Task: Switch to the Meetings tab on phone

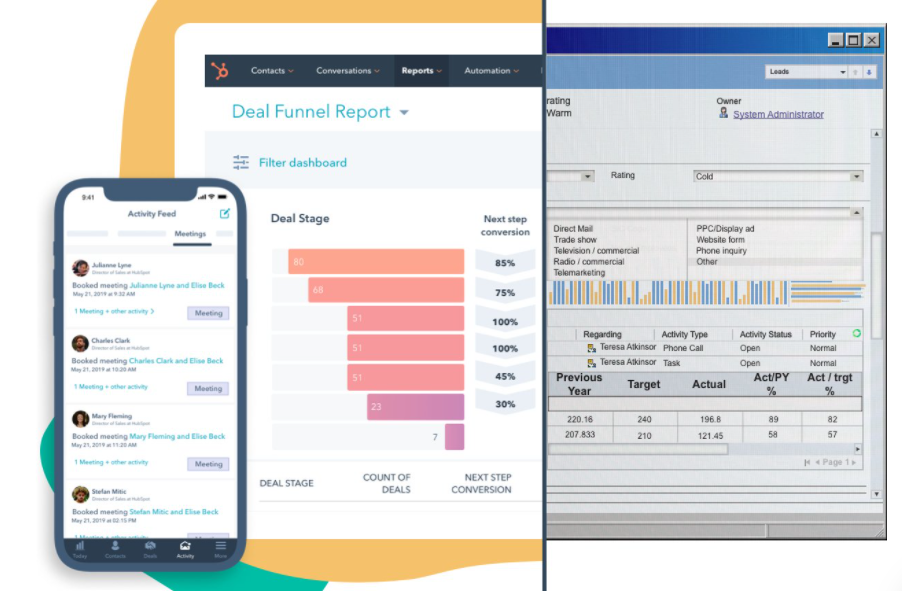Action: point(190,234)
